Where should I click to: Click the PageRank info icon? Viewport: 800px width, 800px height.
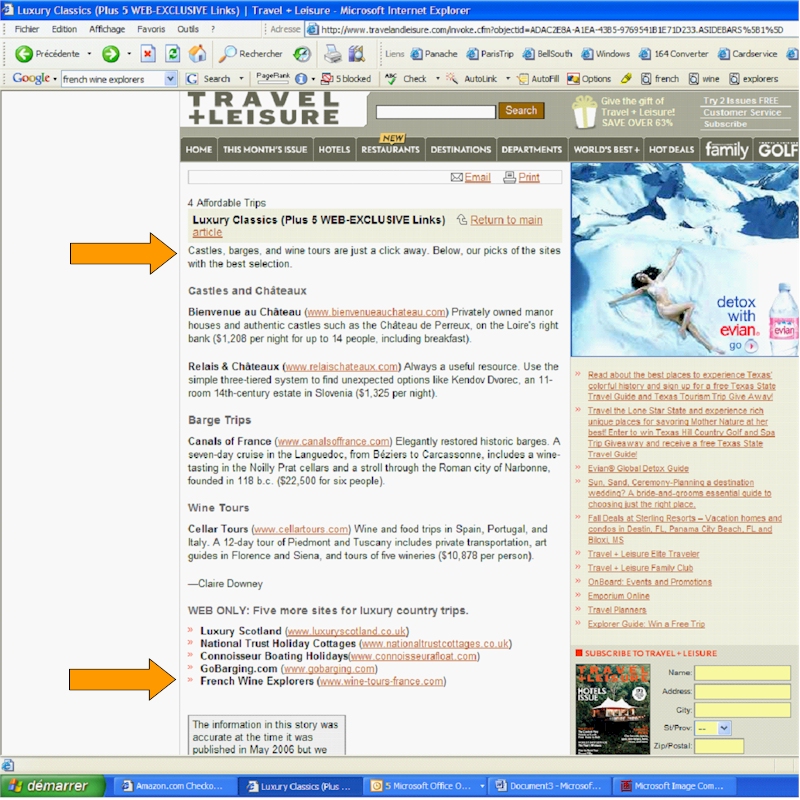(x=301, y=79)
